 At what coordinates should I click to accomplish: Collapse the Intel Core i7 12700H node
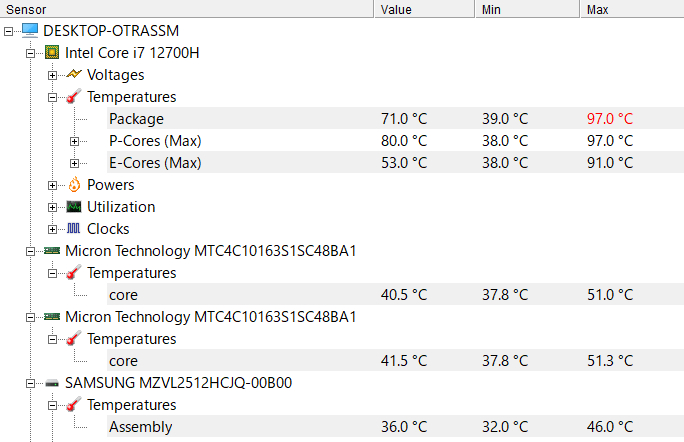(30, 53)
